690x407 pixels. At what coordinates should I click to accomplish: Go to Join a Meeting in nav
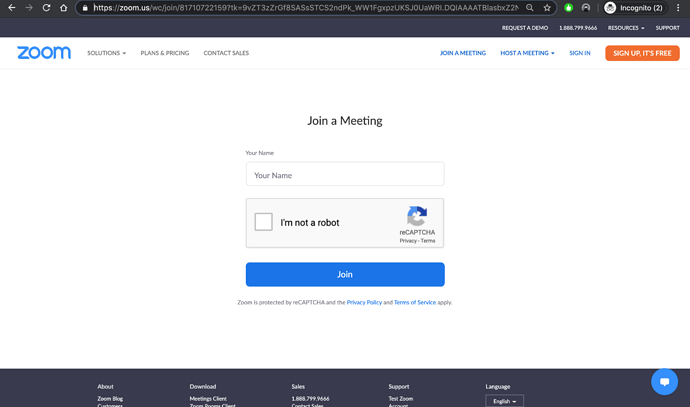[x=463, y=53]
